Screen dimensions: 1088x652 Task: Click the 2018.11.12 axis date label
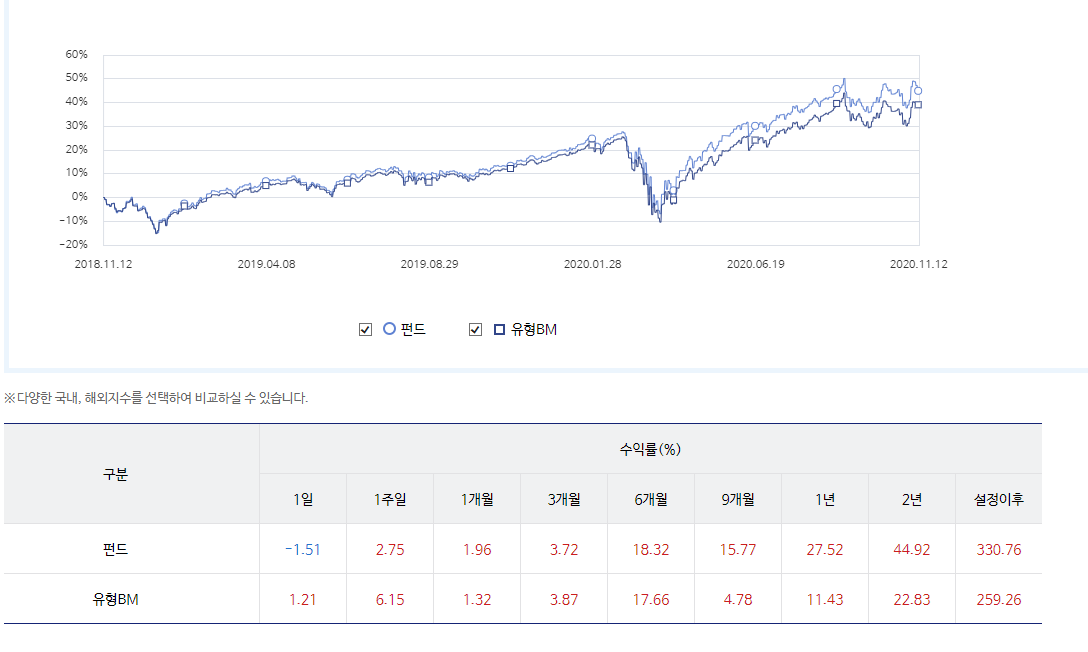[x=106, y=264]
